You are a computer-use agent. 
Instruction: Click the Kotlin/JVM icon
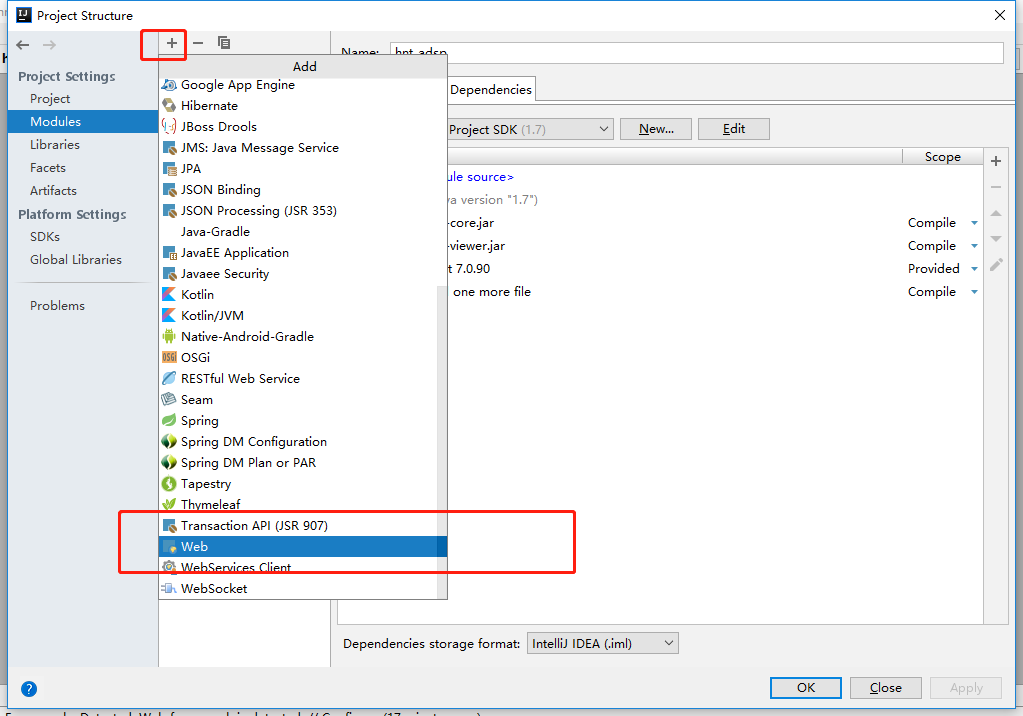pos(169,315)
